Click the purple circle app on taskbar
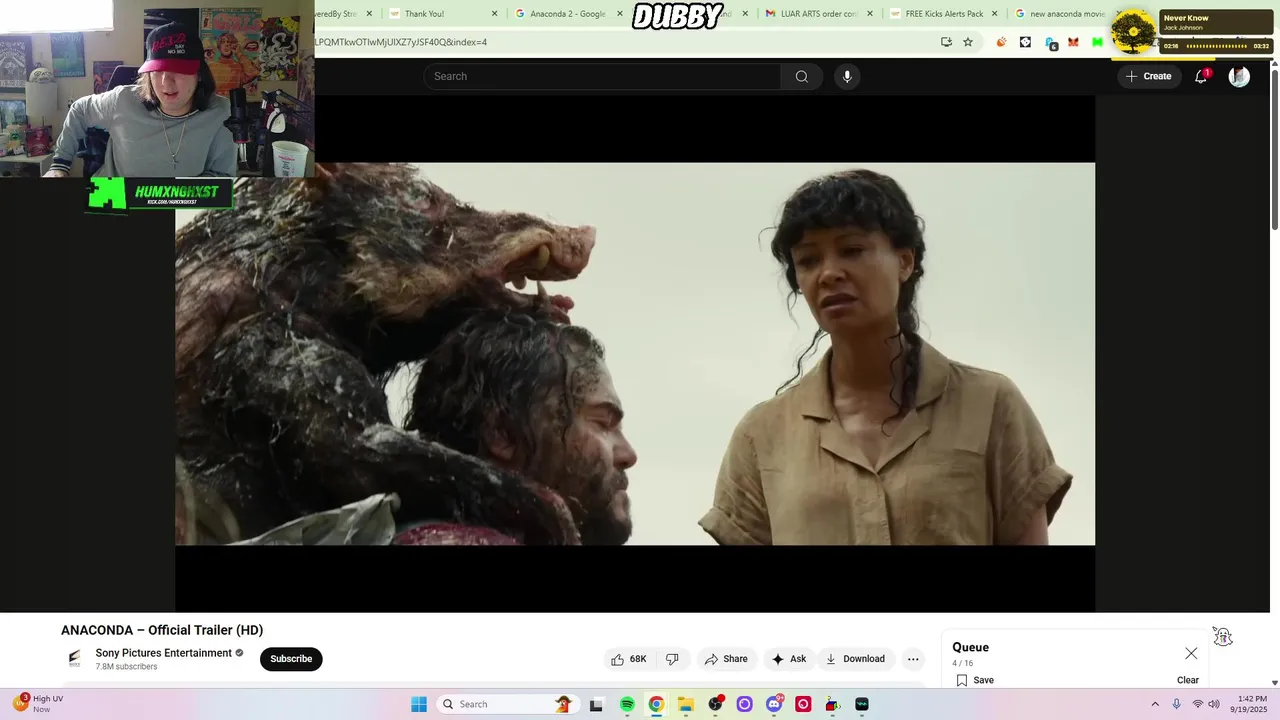The width and height of the screenshot is (1280, 720). coord(744,704)
